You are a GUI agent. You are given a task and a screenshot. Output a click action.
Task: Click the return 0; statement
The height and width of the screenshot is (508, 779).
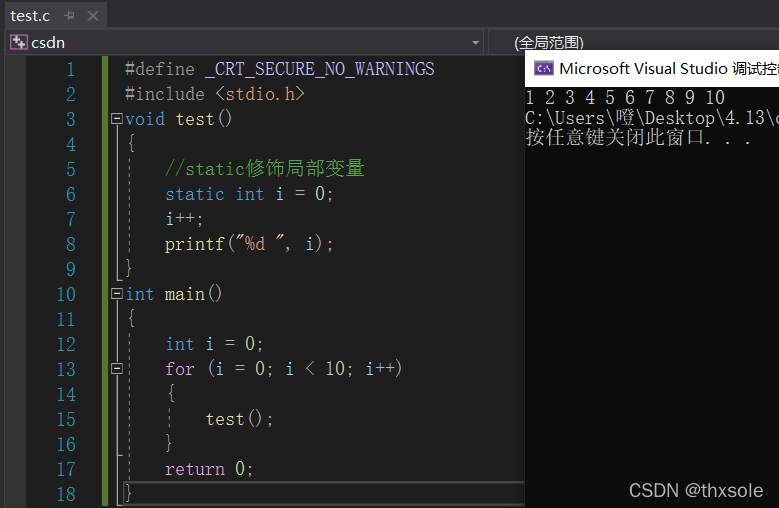[x=209, y=469]
